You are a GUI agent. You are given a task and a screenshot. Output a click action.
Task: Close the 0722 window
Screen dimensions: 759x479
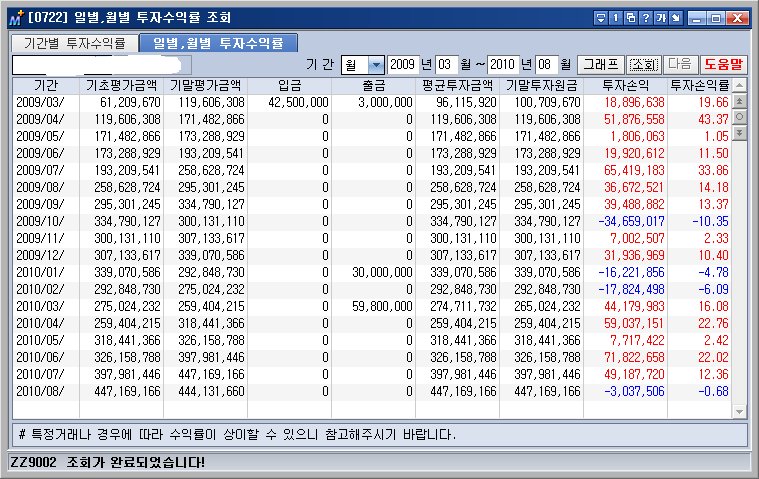(x=738, y=18)
